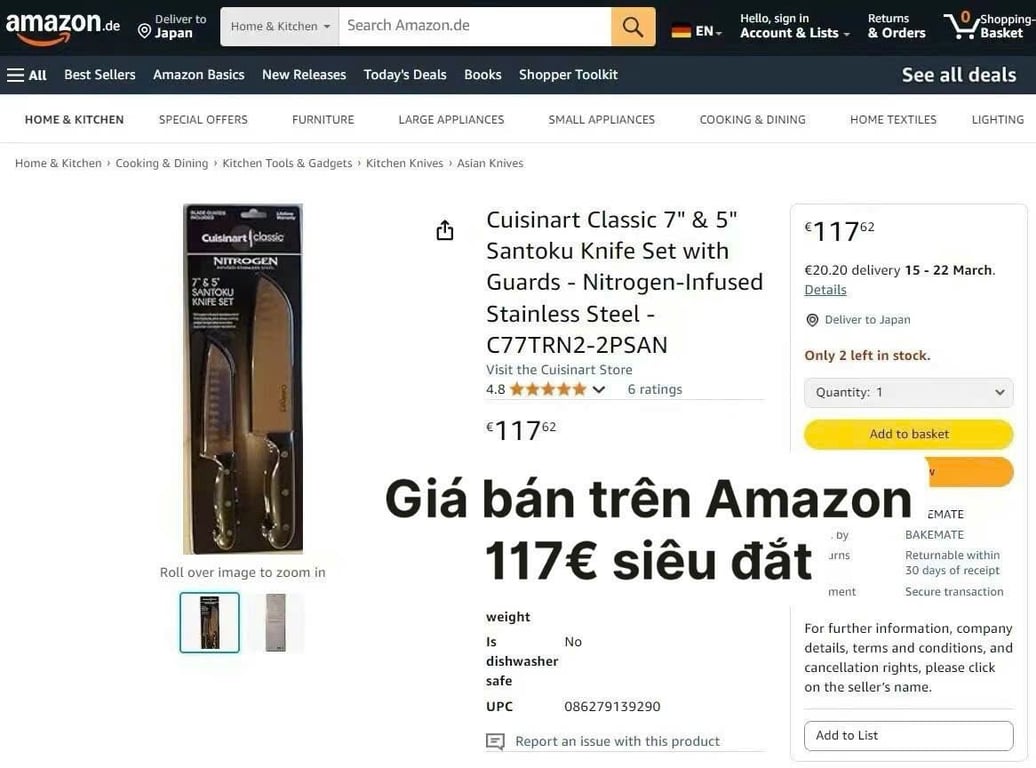1036x768 pixels.
Task: Open the shopping basket cart icon
Action: (x=960, y=26)
